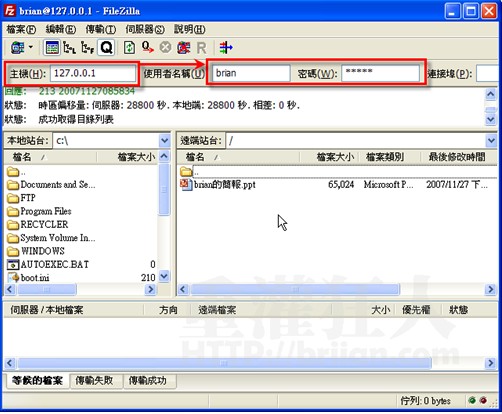Toggle the transfer queue Q icon
This screenshot has height=414, width=502.
106,48
